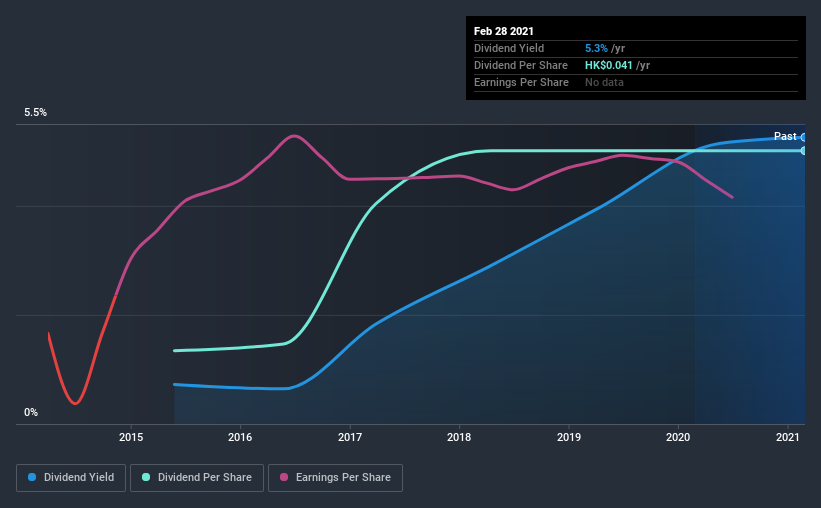Select the 2016 x-axis label

(x=240, y=437)
